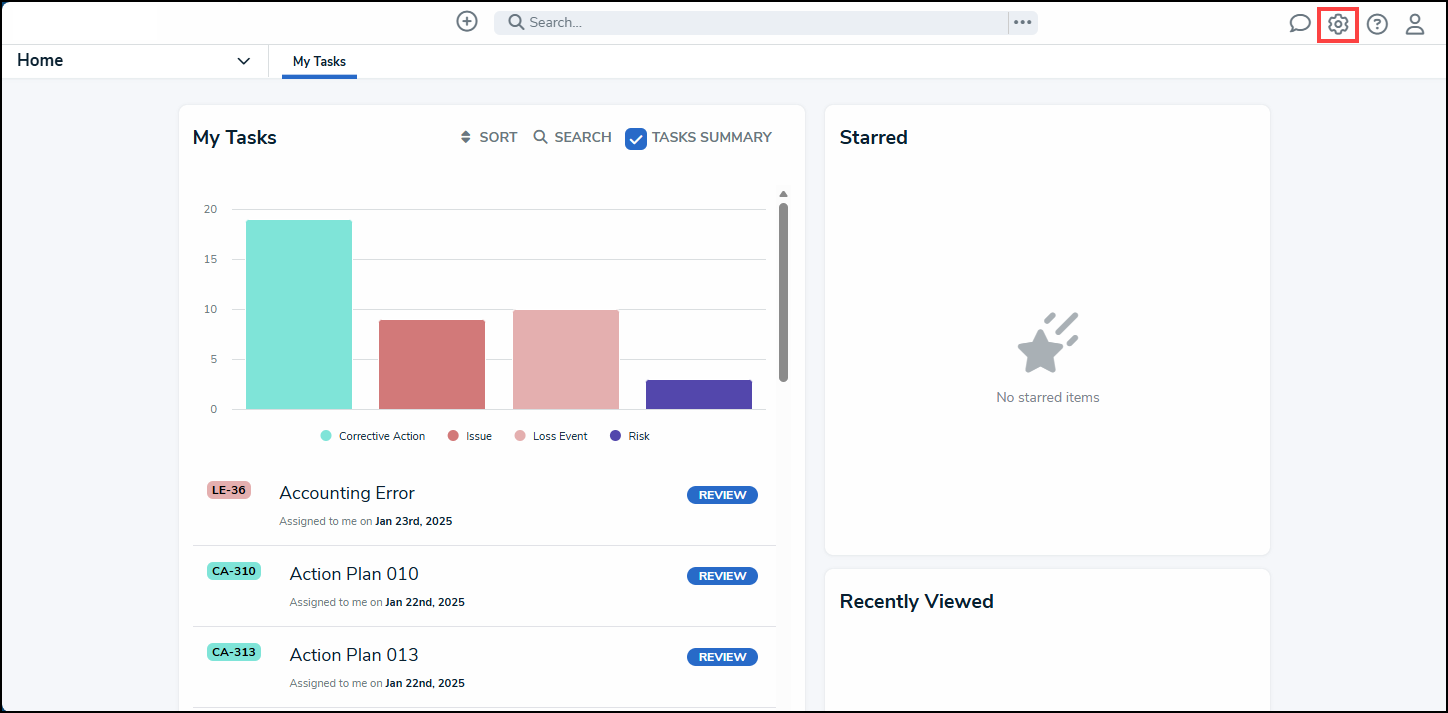Open the Home application menu
The height and width of the screenshot is (713, 1448).
pyautogui.click(x=134, y=61)
